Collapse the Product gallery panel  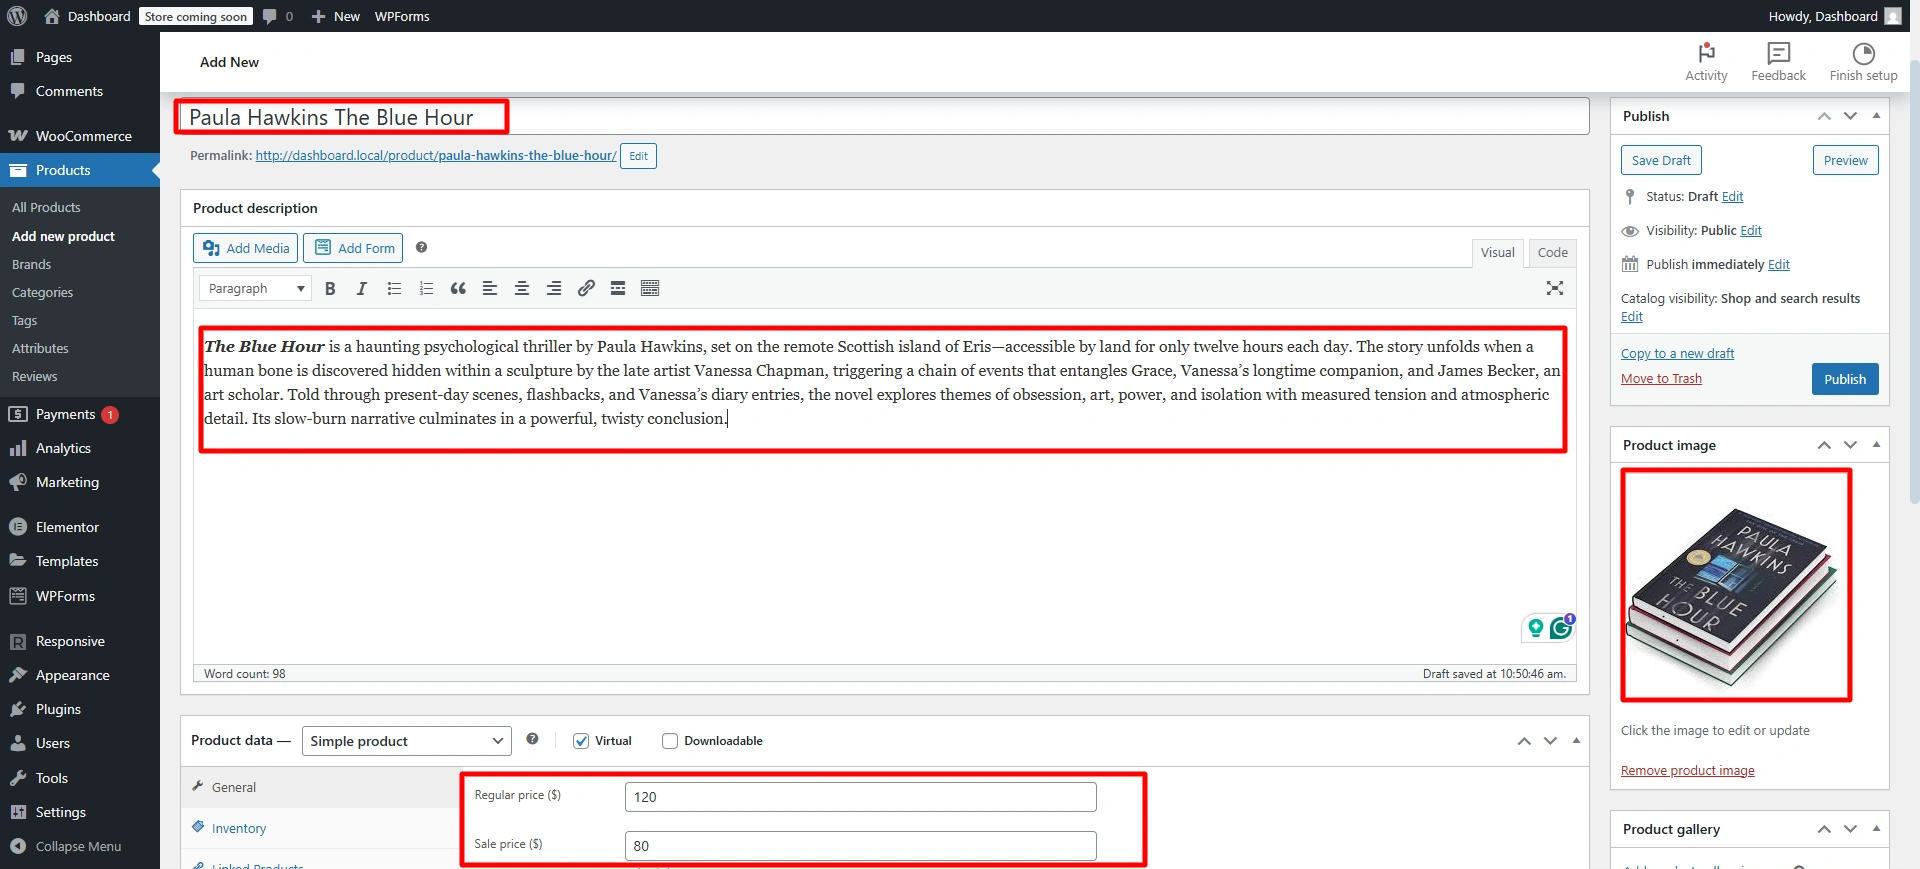[x=1876, y=829]
